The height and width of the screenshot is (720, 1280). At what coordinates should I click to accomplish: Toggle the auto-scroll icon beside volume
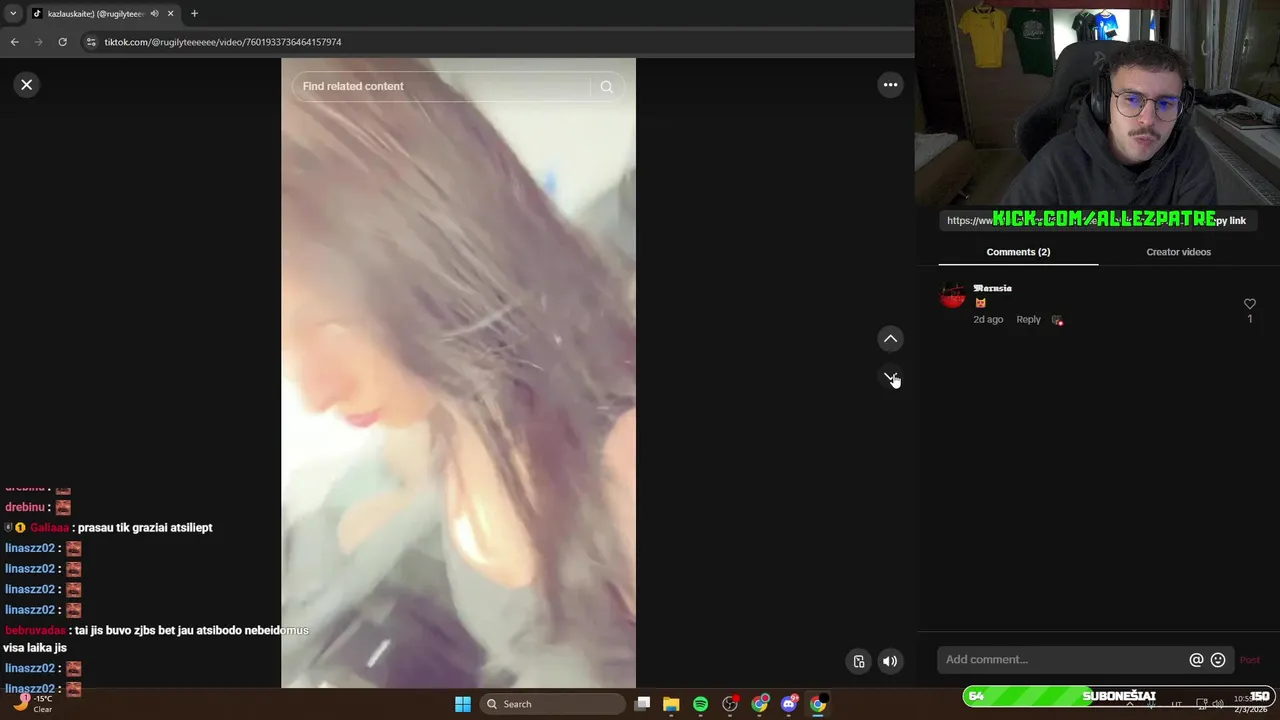coord(859,661)
